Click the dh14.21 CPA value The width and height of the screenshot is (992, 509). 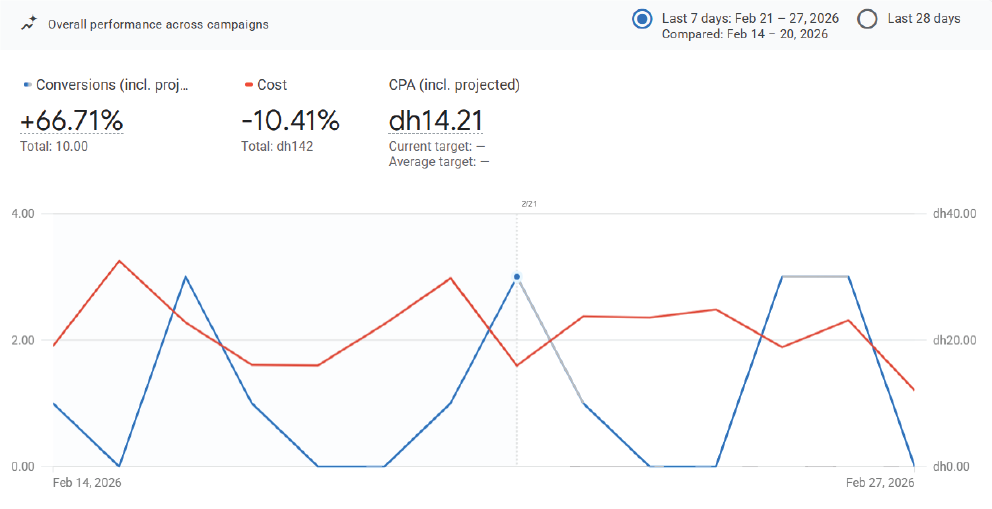pos(435,122)
